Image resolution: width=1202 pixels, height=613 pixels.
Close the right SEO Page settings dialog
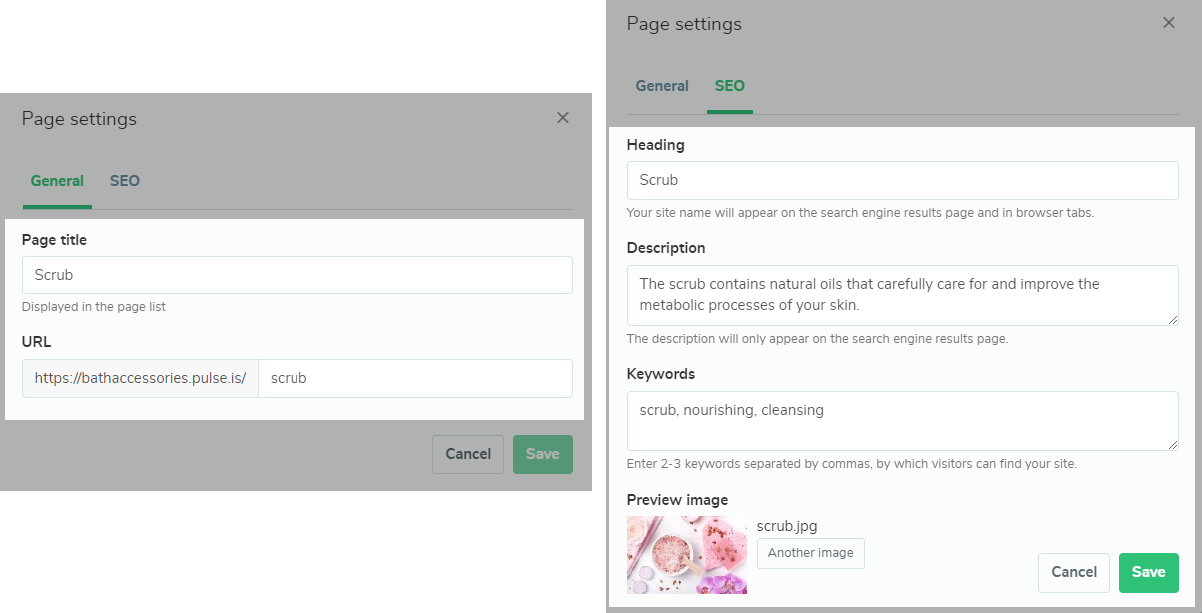pyautogui.click(x=1169, y=22)
